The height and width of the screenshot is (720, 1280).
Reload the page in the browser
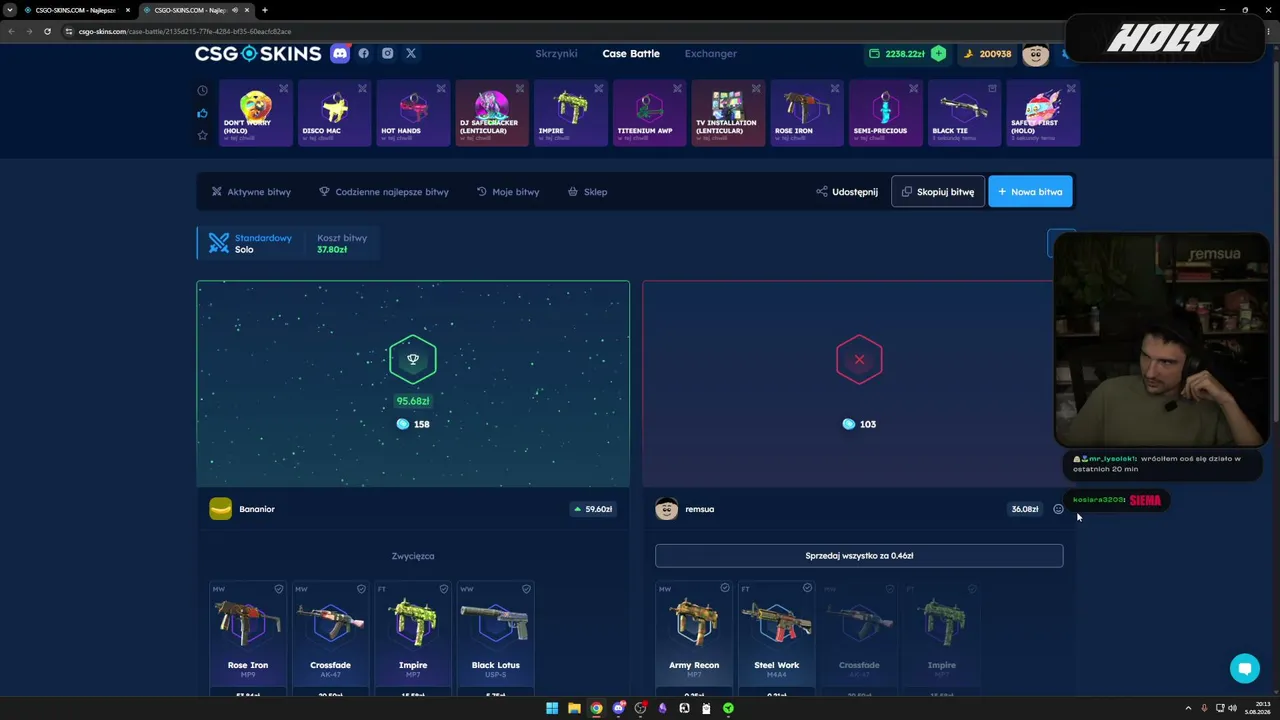[x=47, y=31]
